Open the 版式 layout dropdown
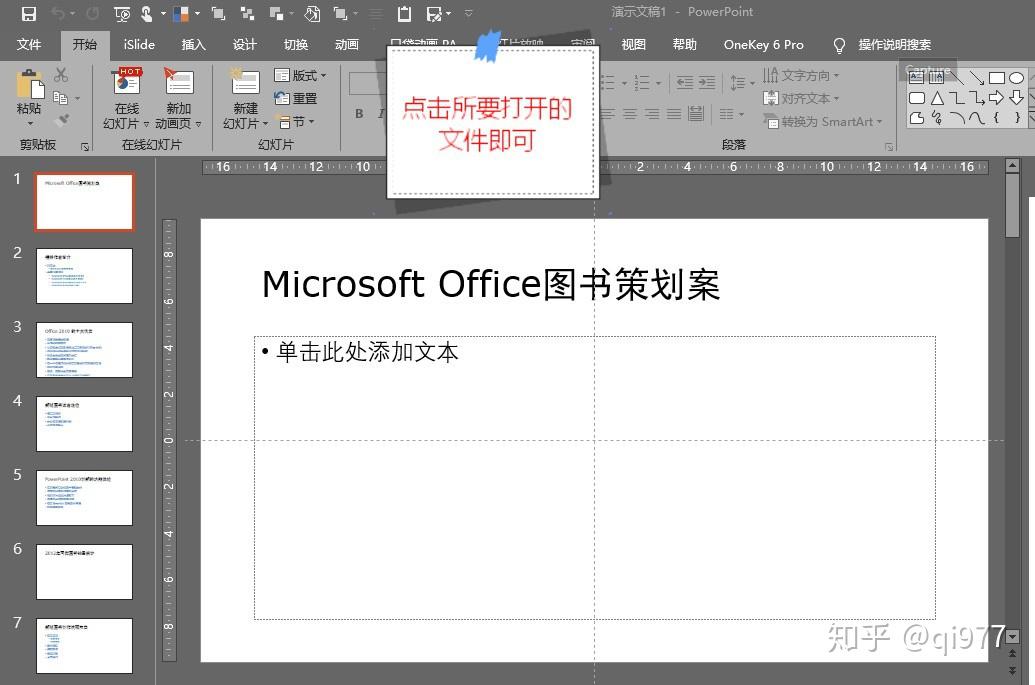The width and height of the screenshot is (1035, 685). pos(300,76)
